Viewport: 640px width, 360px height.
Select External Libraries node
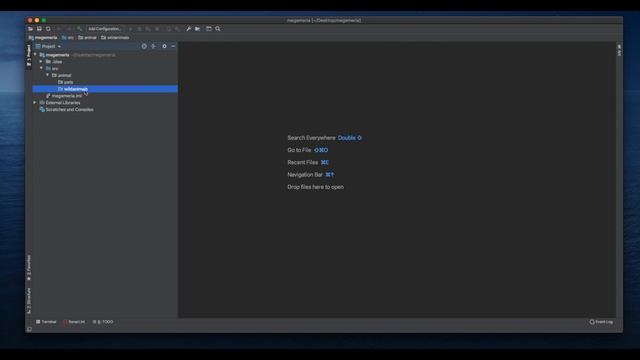point(60,102)
